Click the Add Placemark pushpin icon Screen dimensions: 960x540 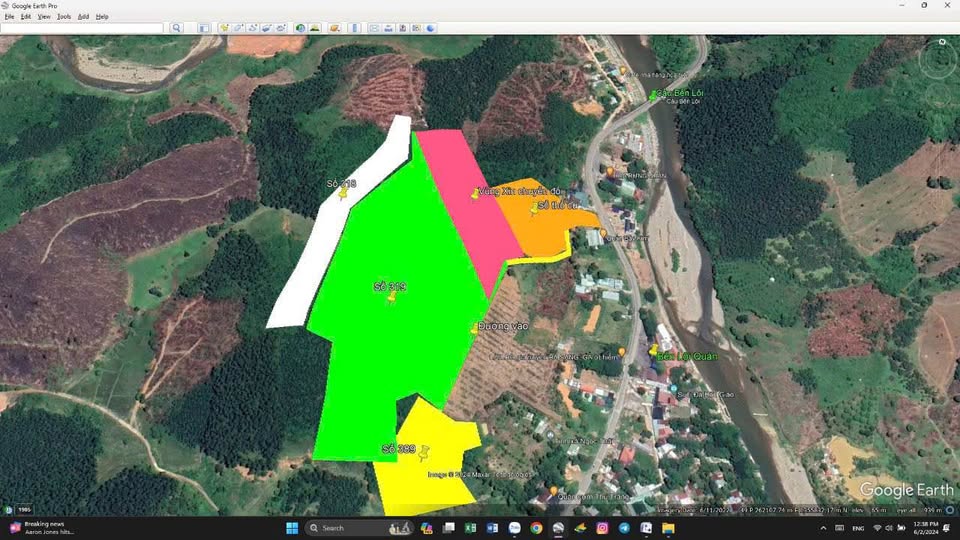click(x=224, y=28)
